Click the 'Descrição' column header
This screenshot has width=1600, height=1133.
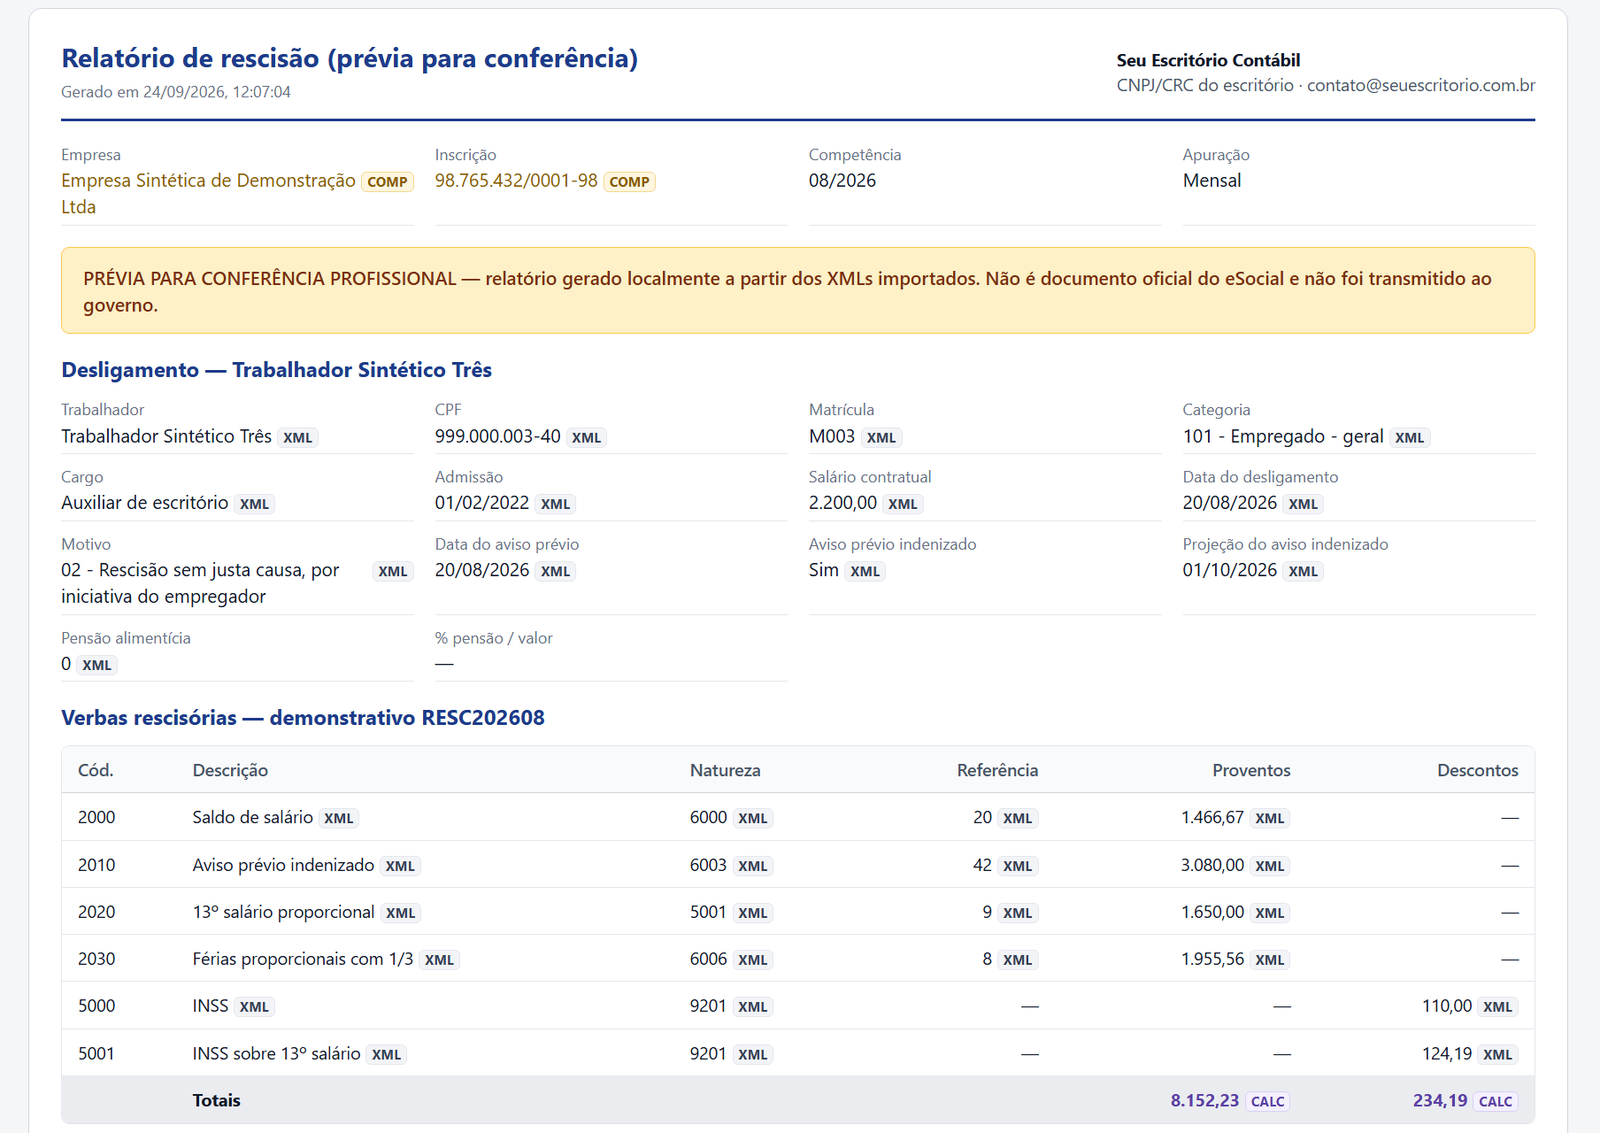[230, 770]
